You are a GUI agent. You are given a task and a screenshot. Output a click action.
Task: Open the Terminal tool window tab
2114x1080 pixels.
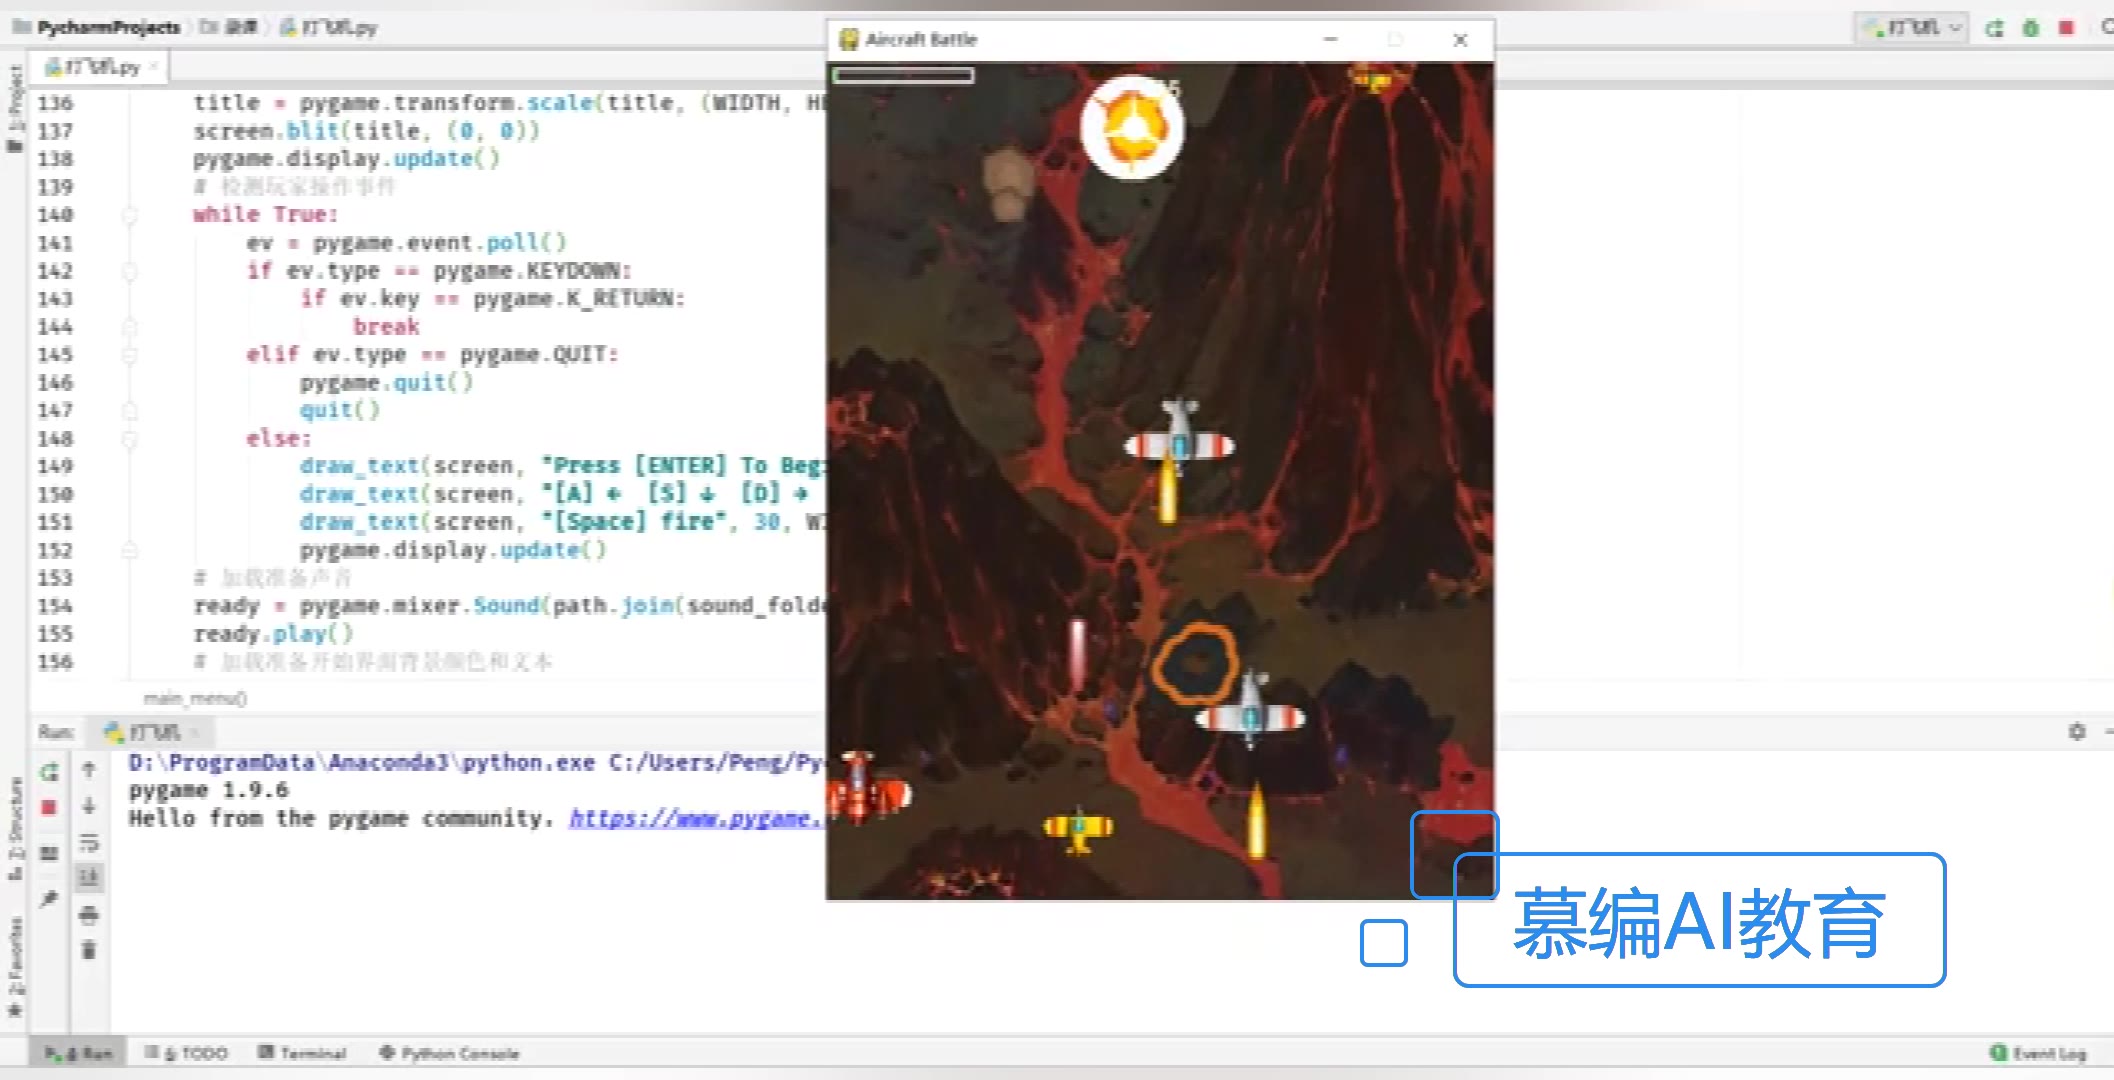point(303,1053)
